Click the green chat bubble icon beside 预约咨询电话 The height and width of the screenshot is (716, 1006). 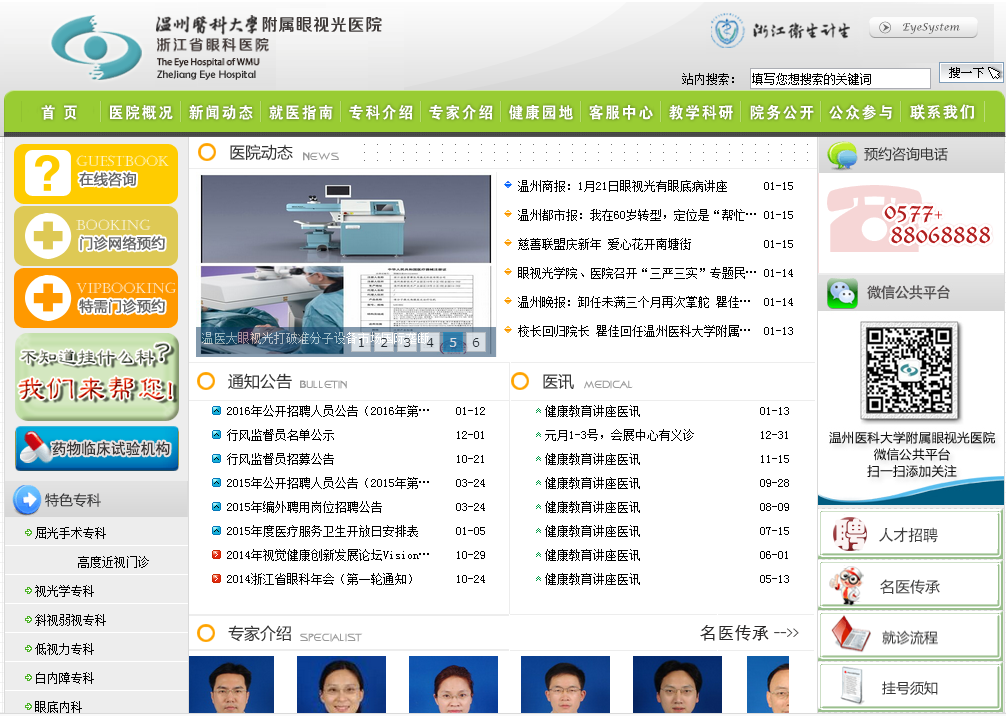tap(842, 155)
